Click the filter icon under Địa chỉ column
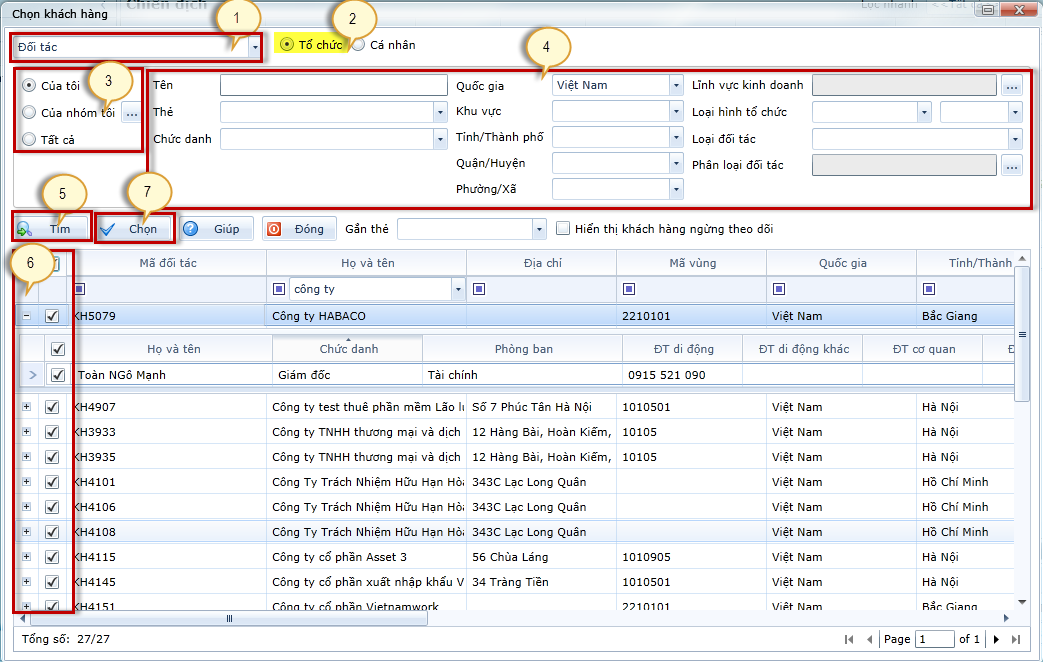The height and width of the screenshot is (662, 1043). [x=477, y=290]
